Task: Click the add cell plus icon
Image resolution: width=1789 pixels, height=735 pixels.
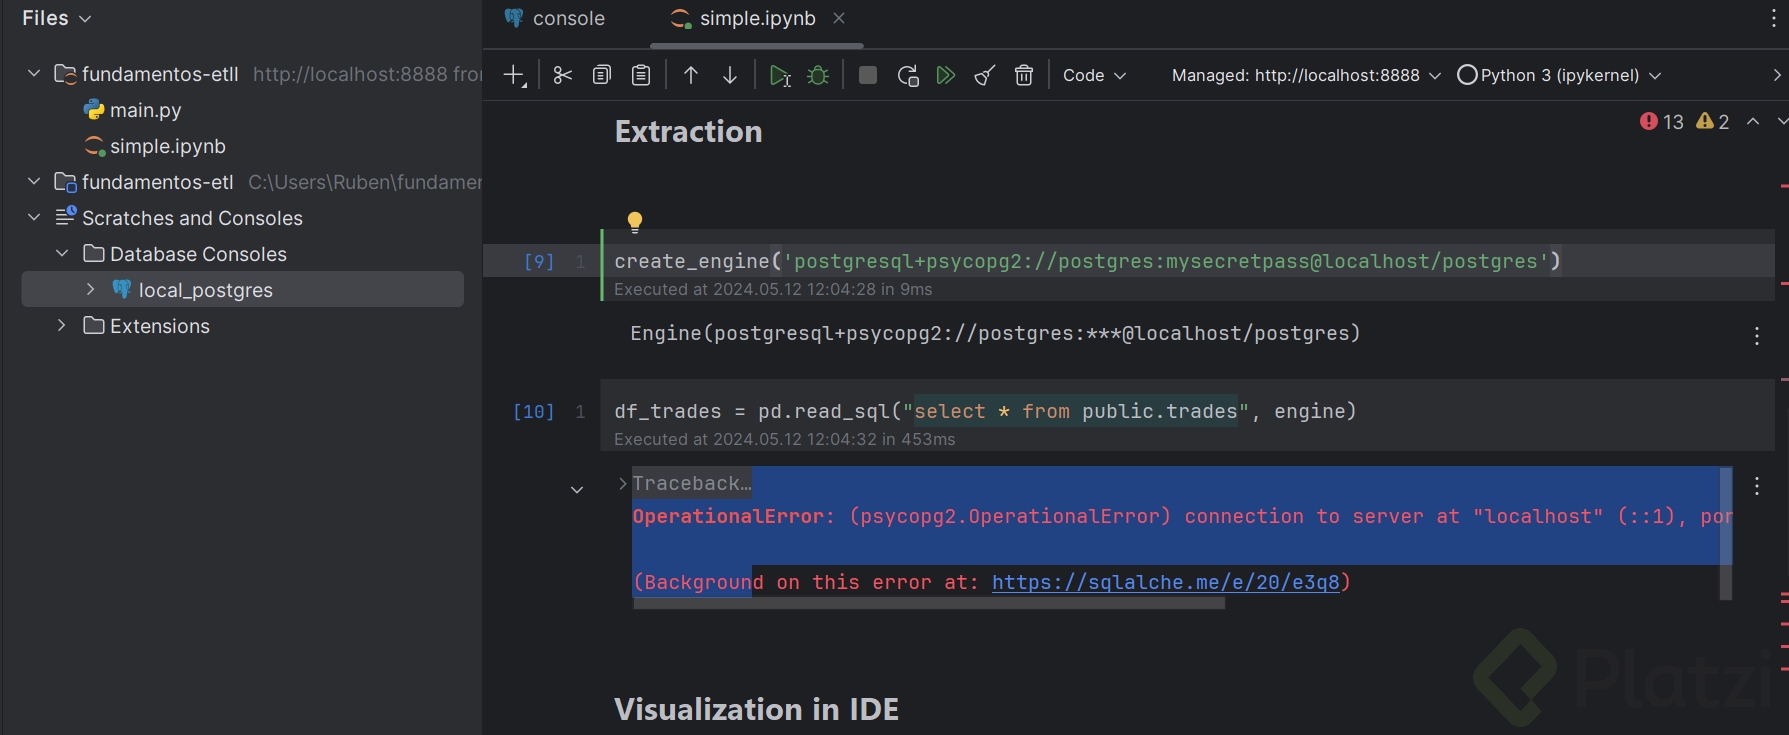Action: coord(514,76)
